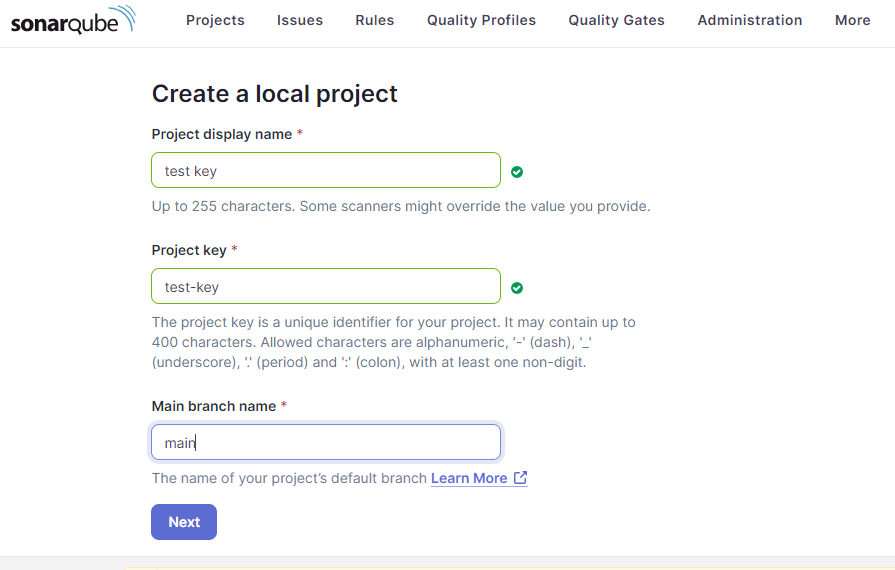Image resolution: width=895 pixels, height=570 pixels.
Task: Click the Next button
Action: coord(184,522)
